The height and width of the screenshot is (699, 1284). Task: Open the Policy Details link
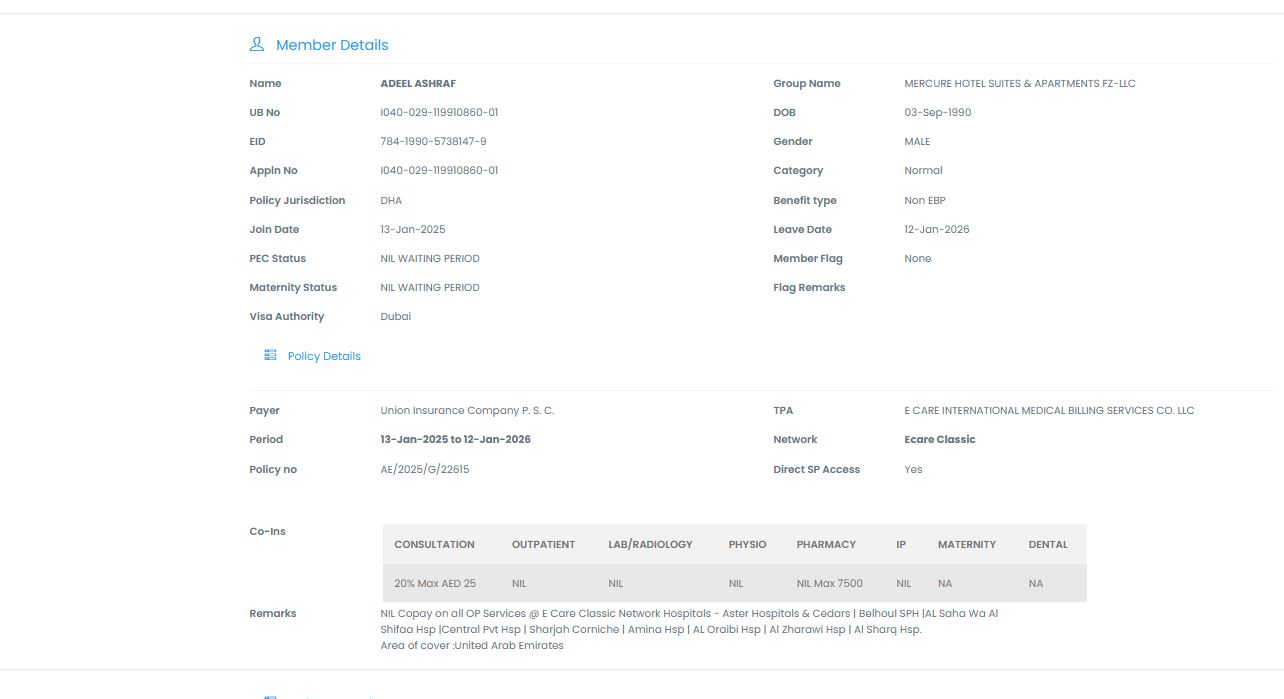point(324,356)
